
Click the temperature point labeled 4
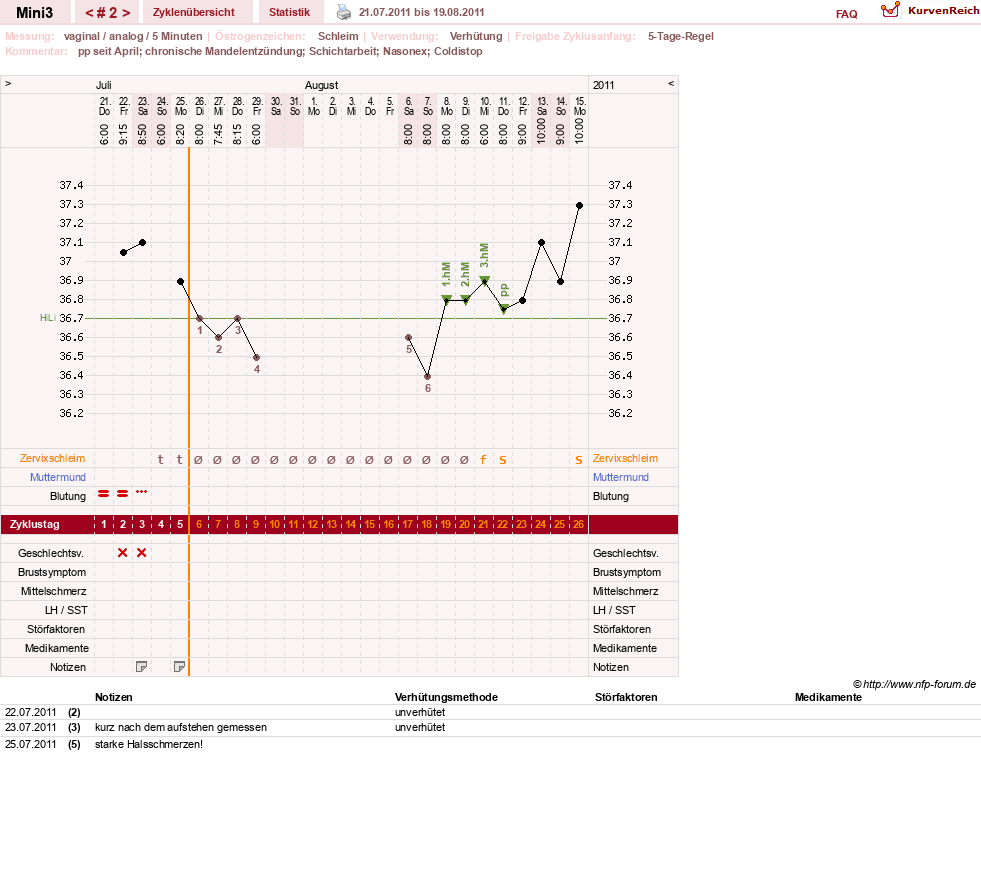click(x=257, y=358)
